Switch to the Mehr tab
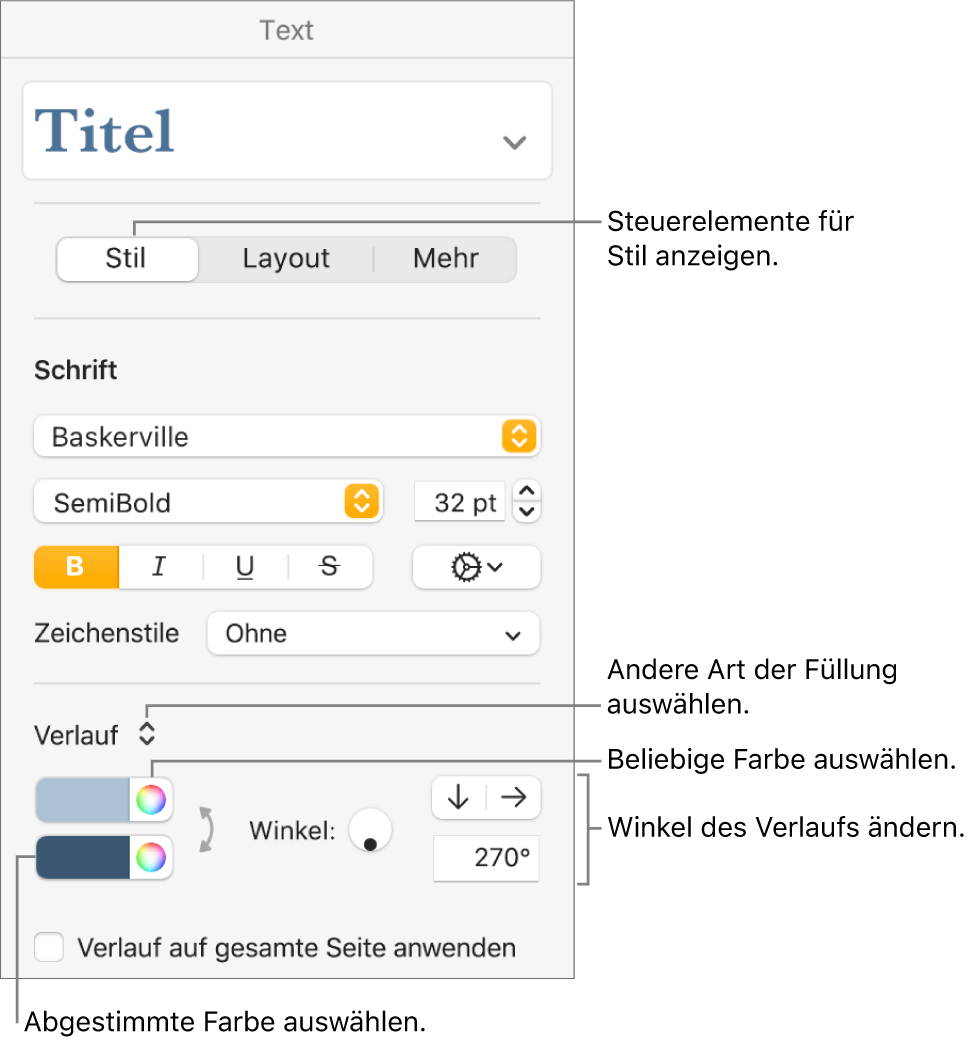 (x=446, y=259)
